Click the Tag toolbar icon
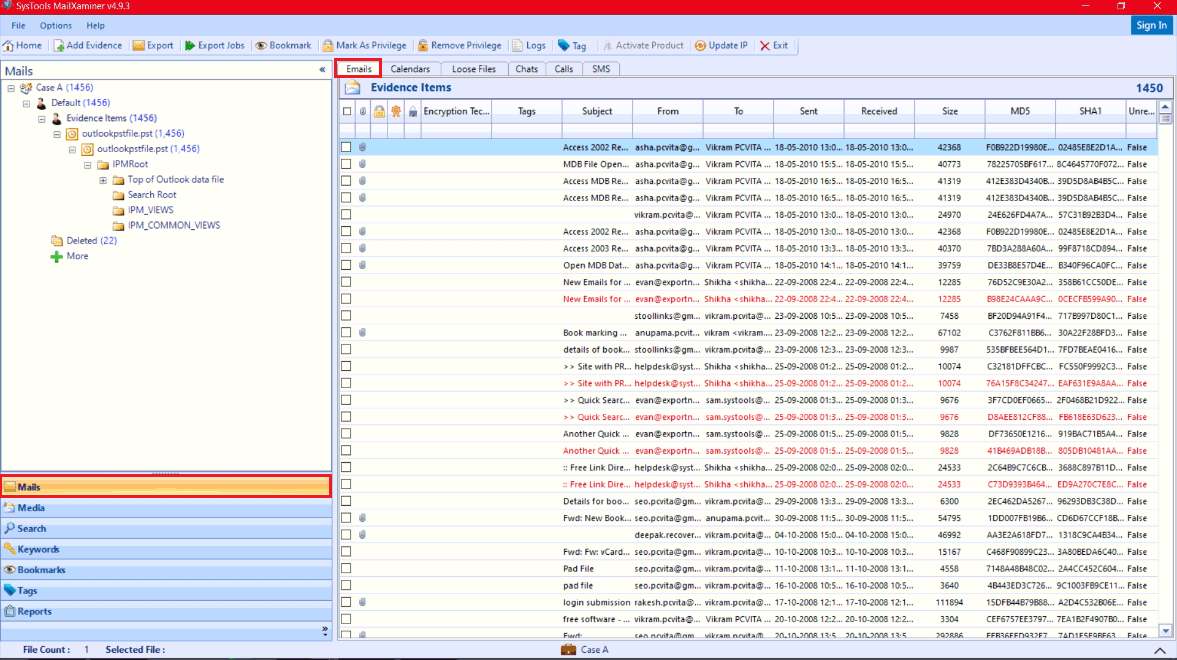The width and height of the screenshot is (1177, 660). coord(564,46)
